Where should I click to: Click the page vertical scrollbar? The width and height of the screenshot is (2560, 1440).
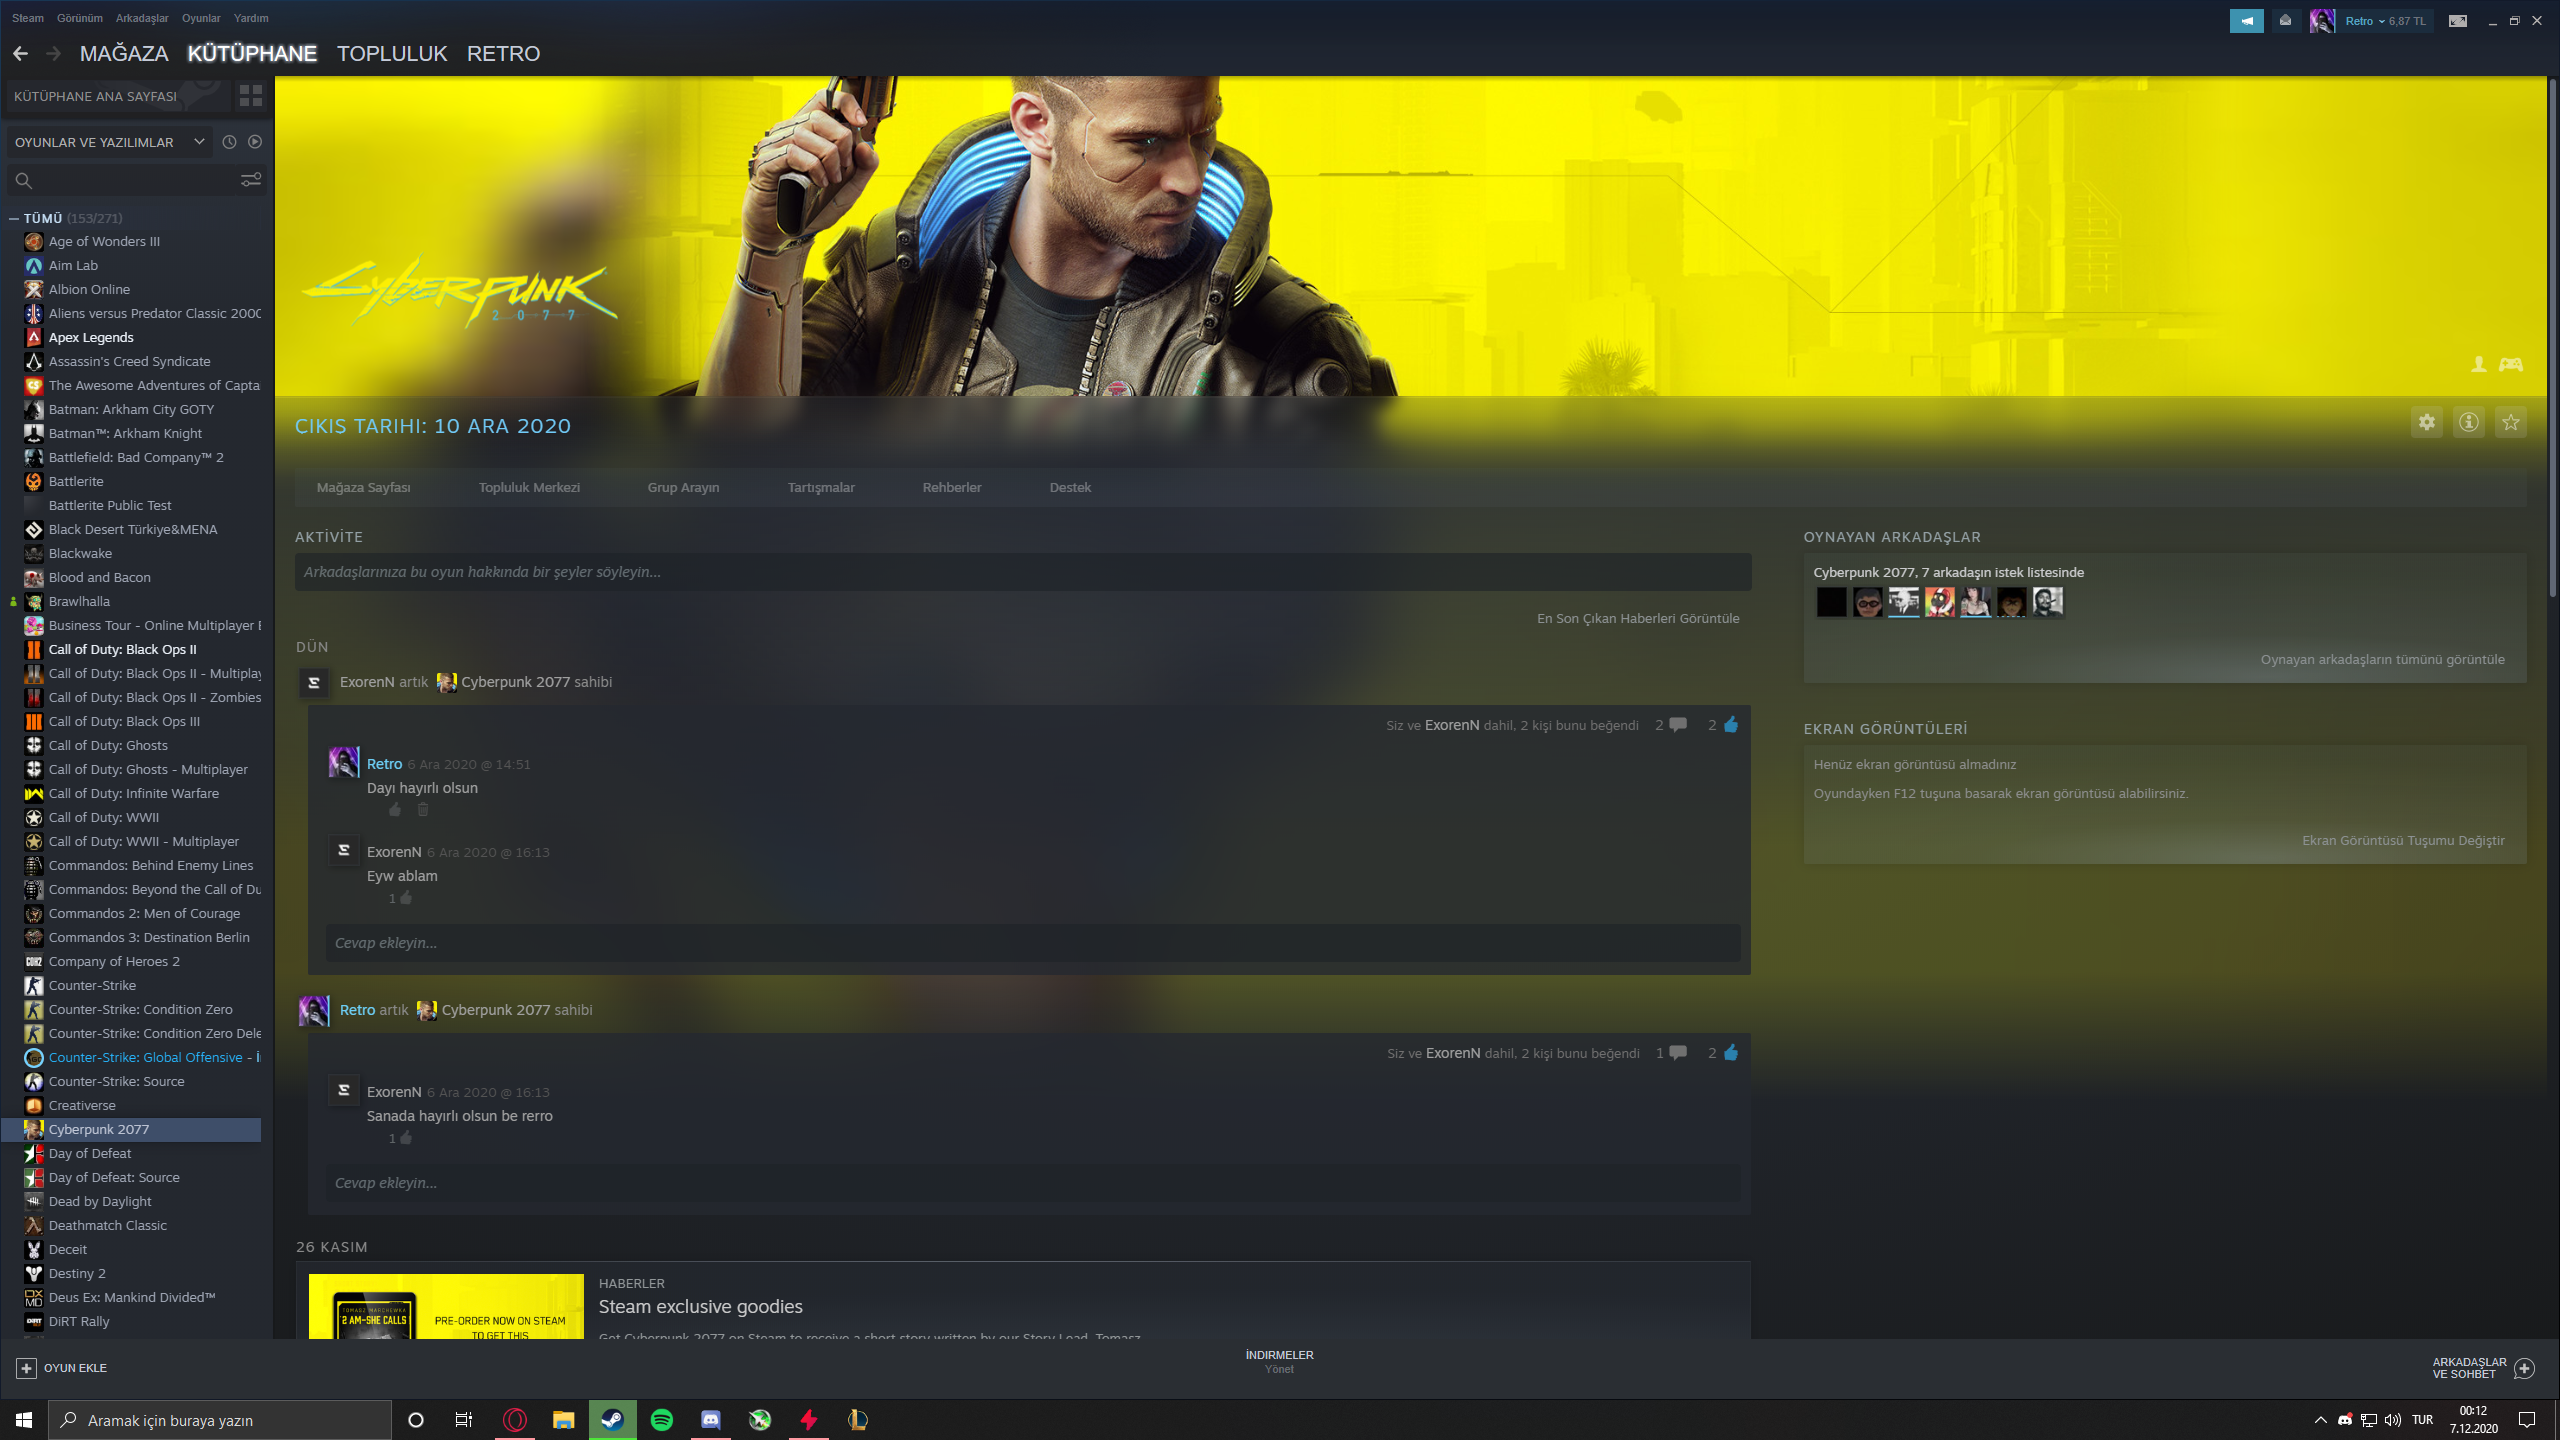pos(2551,340)
